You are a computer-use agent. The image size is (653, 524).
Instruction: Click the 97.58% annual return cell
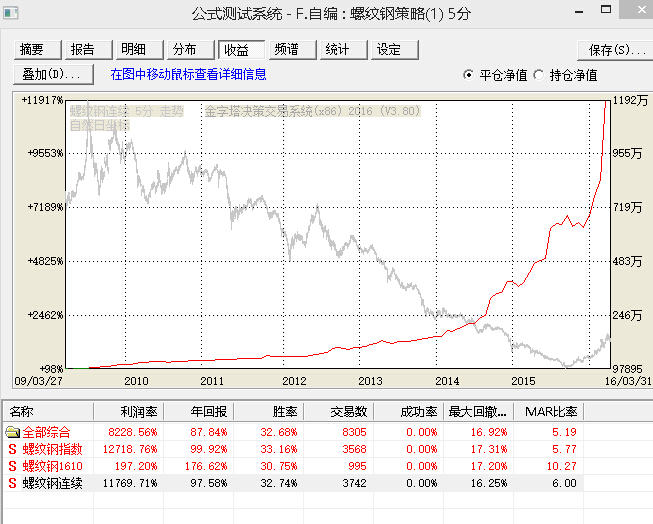click(x=209, y=483)
